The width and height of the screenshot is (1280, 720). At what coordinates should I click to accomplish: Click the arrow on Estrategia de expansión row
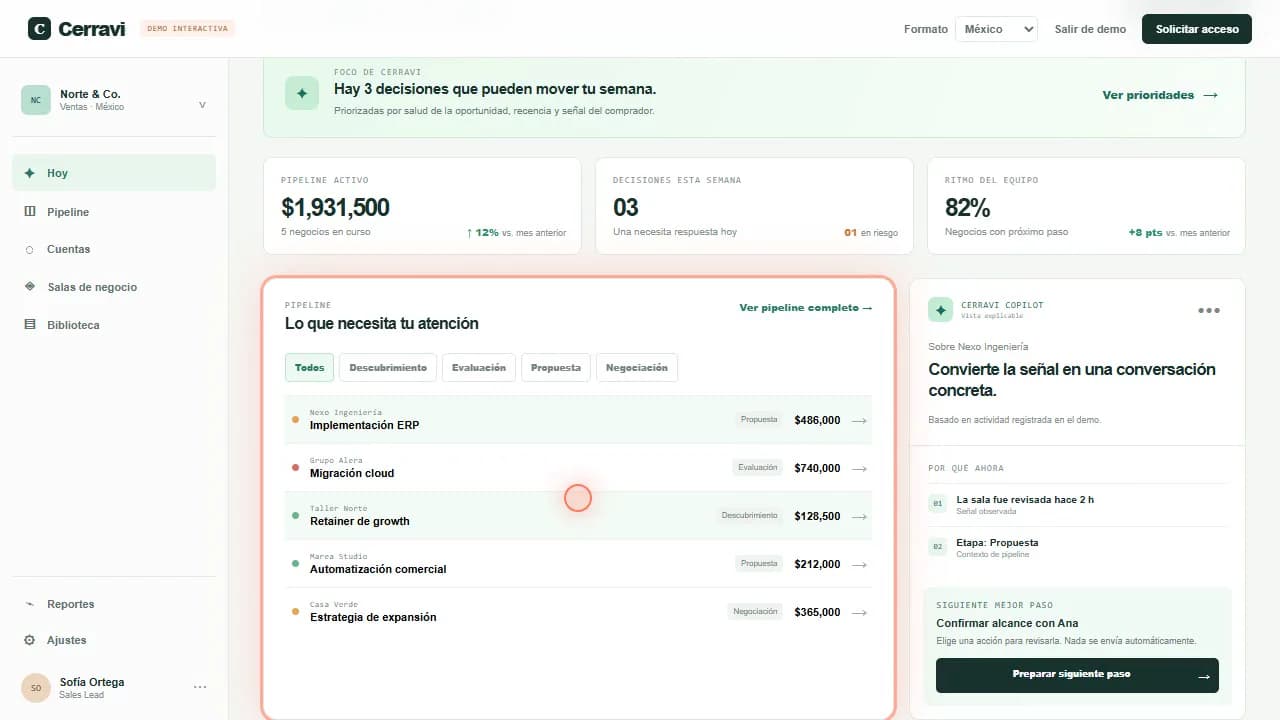pyautogui.click(x=859, y=613)
